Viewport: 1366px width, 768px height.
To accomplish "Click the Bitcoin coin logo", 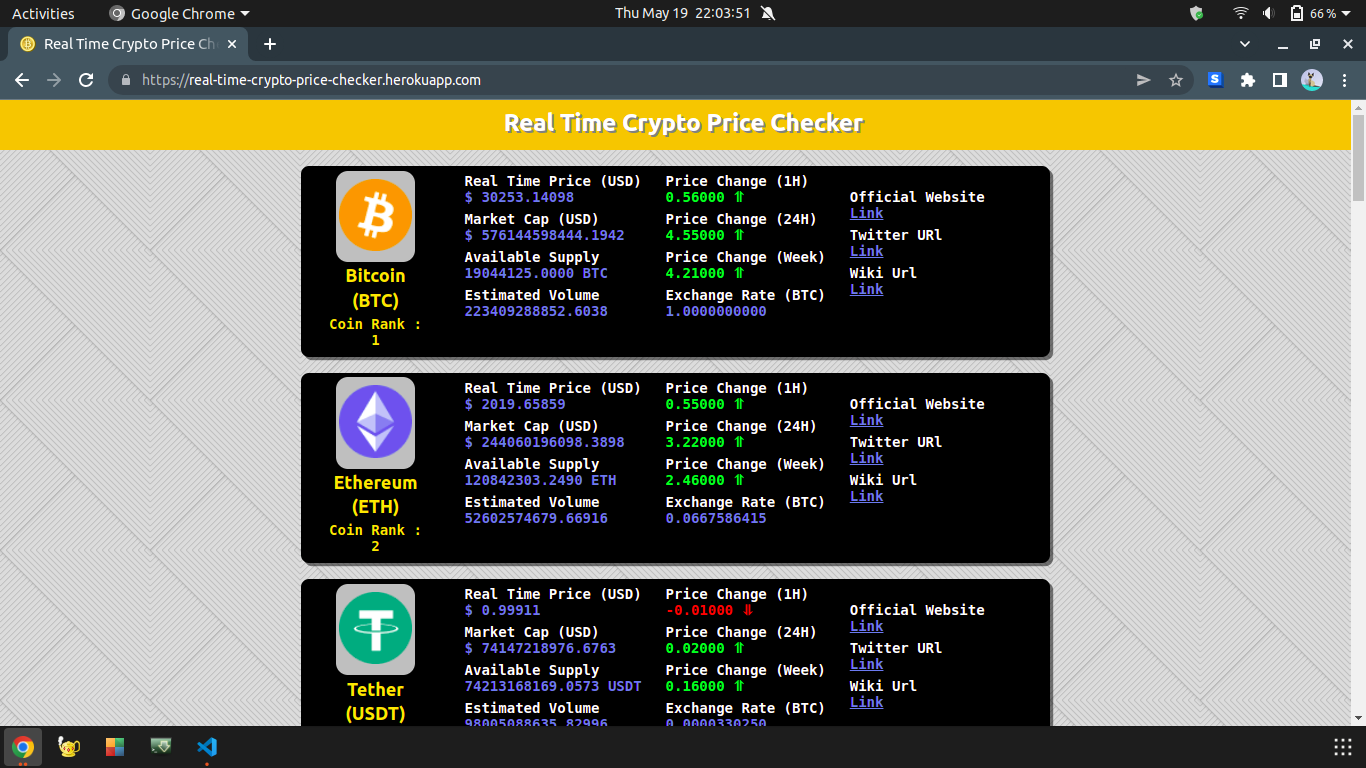I will (x=375, y=216).
